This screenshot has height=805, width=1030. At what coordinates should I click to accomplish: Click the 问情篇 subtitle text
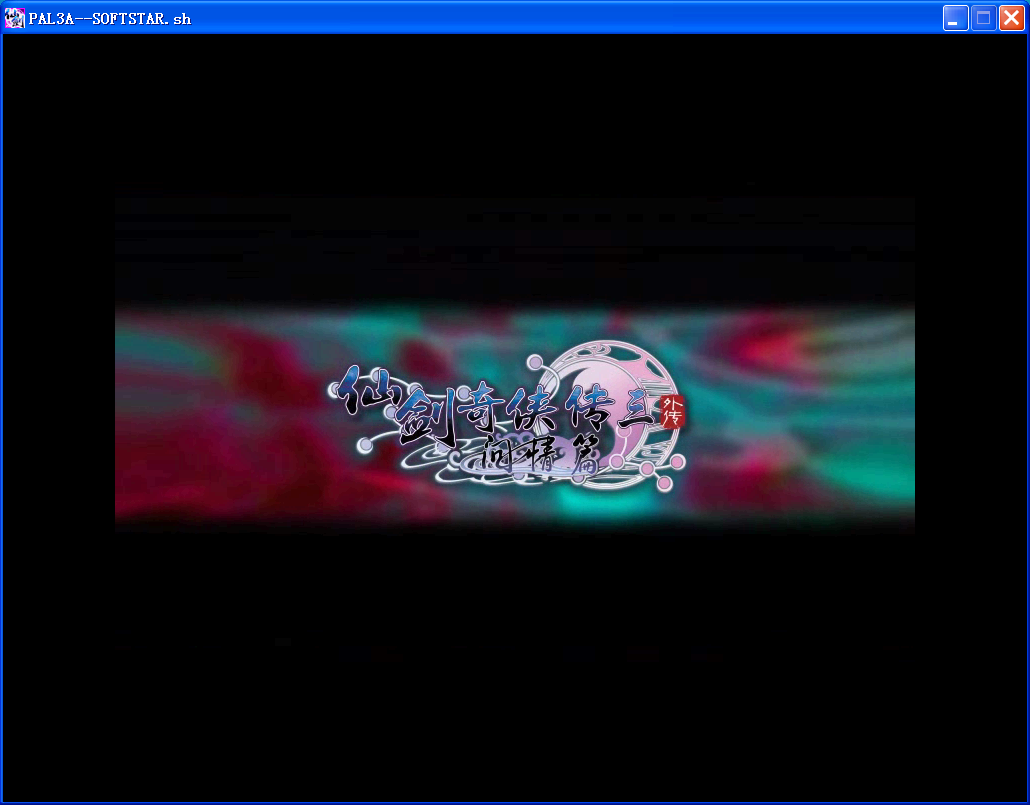pyautogui.click(x=538, y=453)
